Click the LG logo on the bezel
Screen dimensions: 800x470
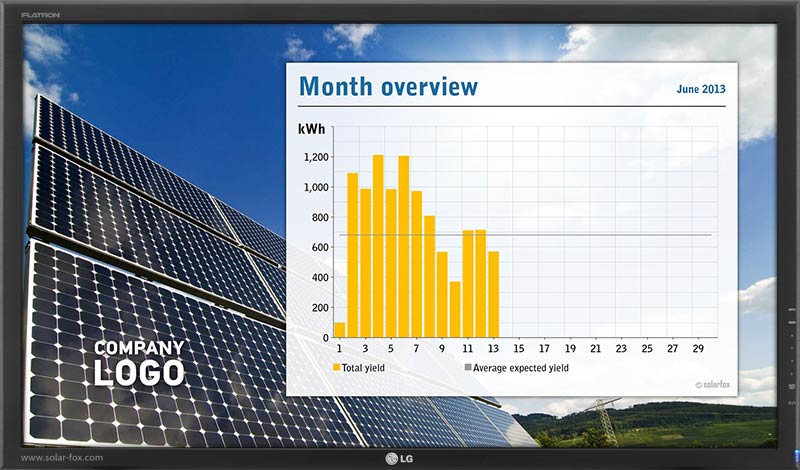point(399,459)
